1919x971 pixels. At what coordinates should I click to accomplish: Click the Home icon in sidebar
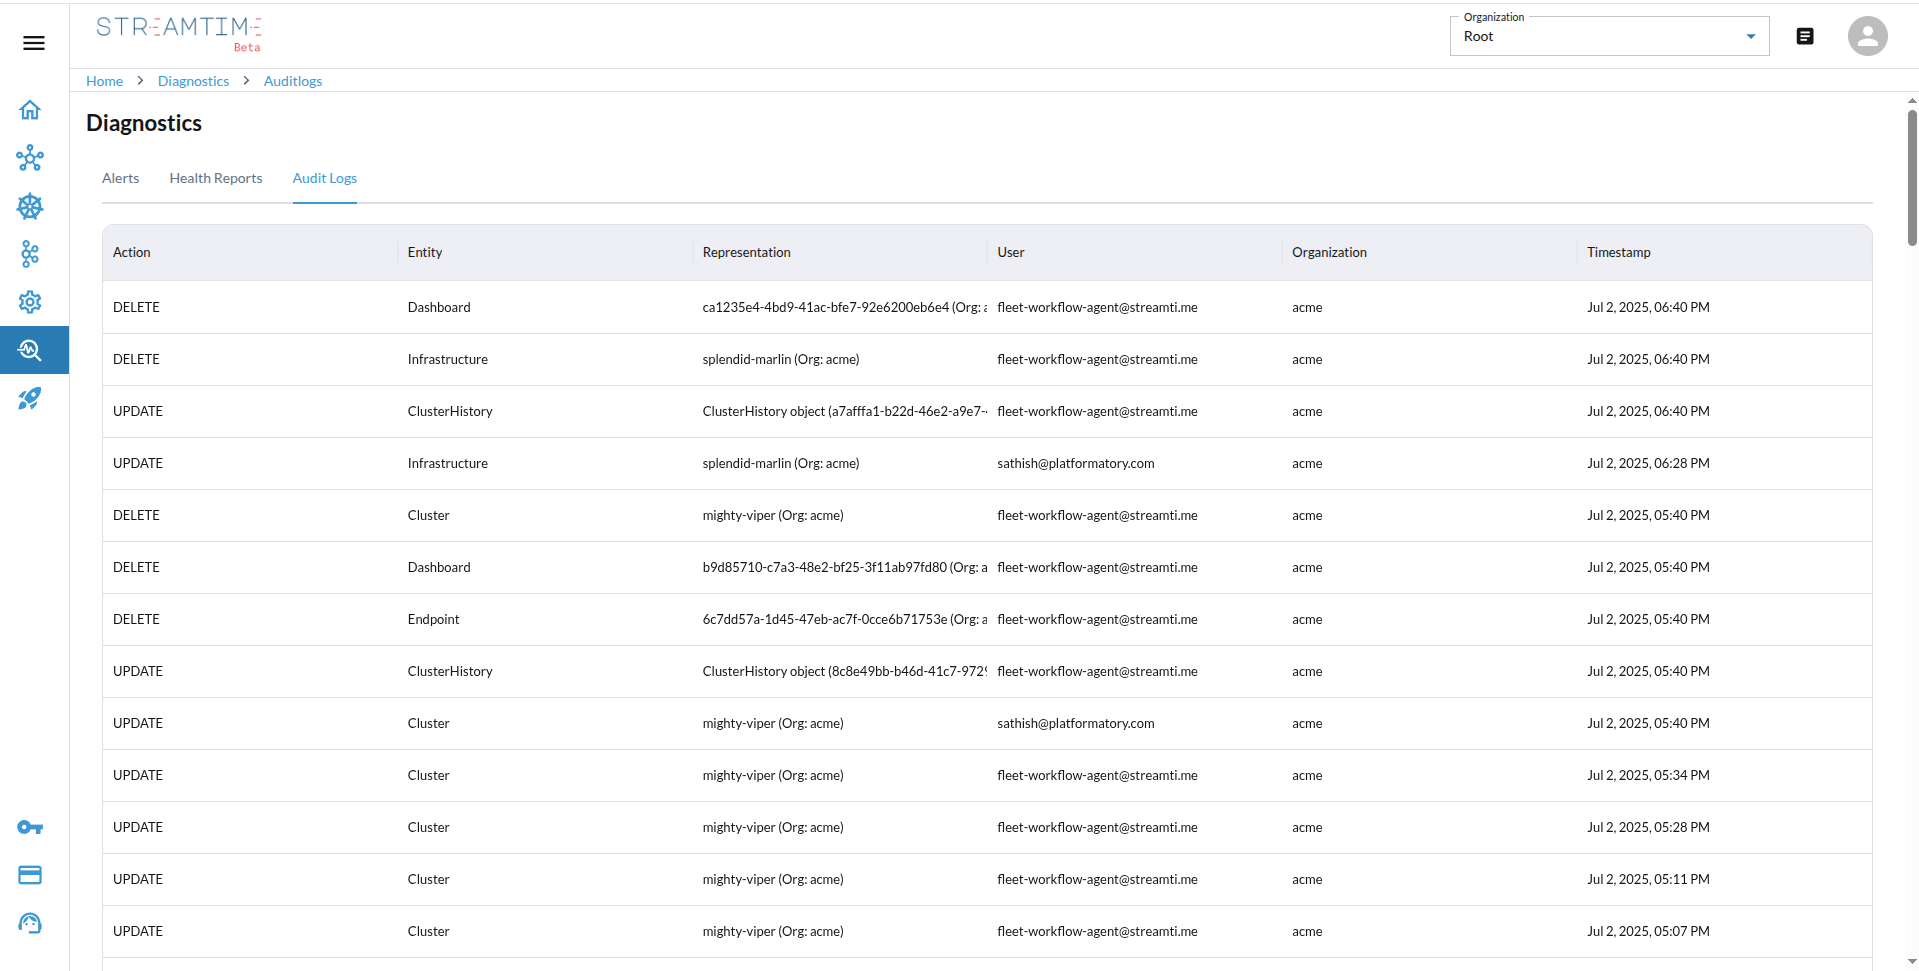[x=30, y=110]
